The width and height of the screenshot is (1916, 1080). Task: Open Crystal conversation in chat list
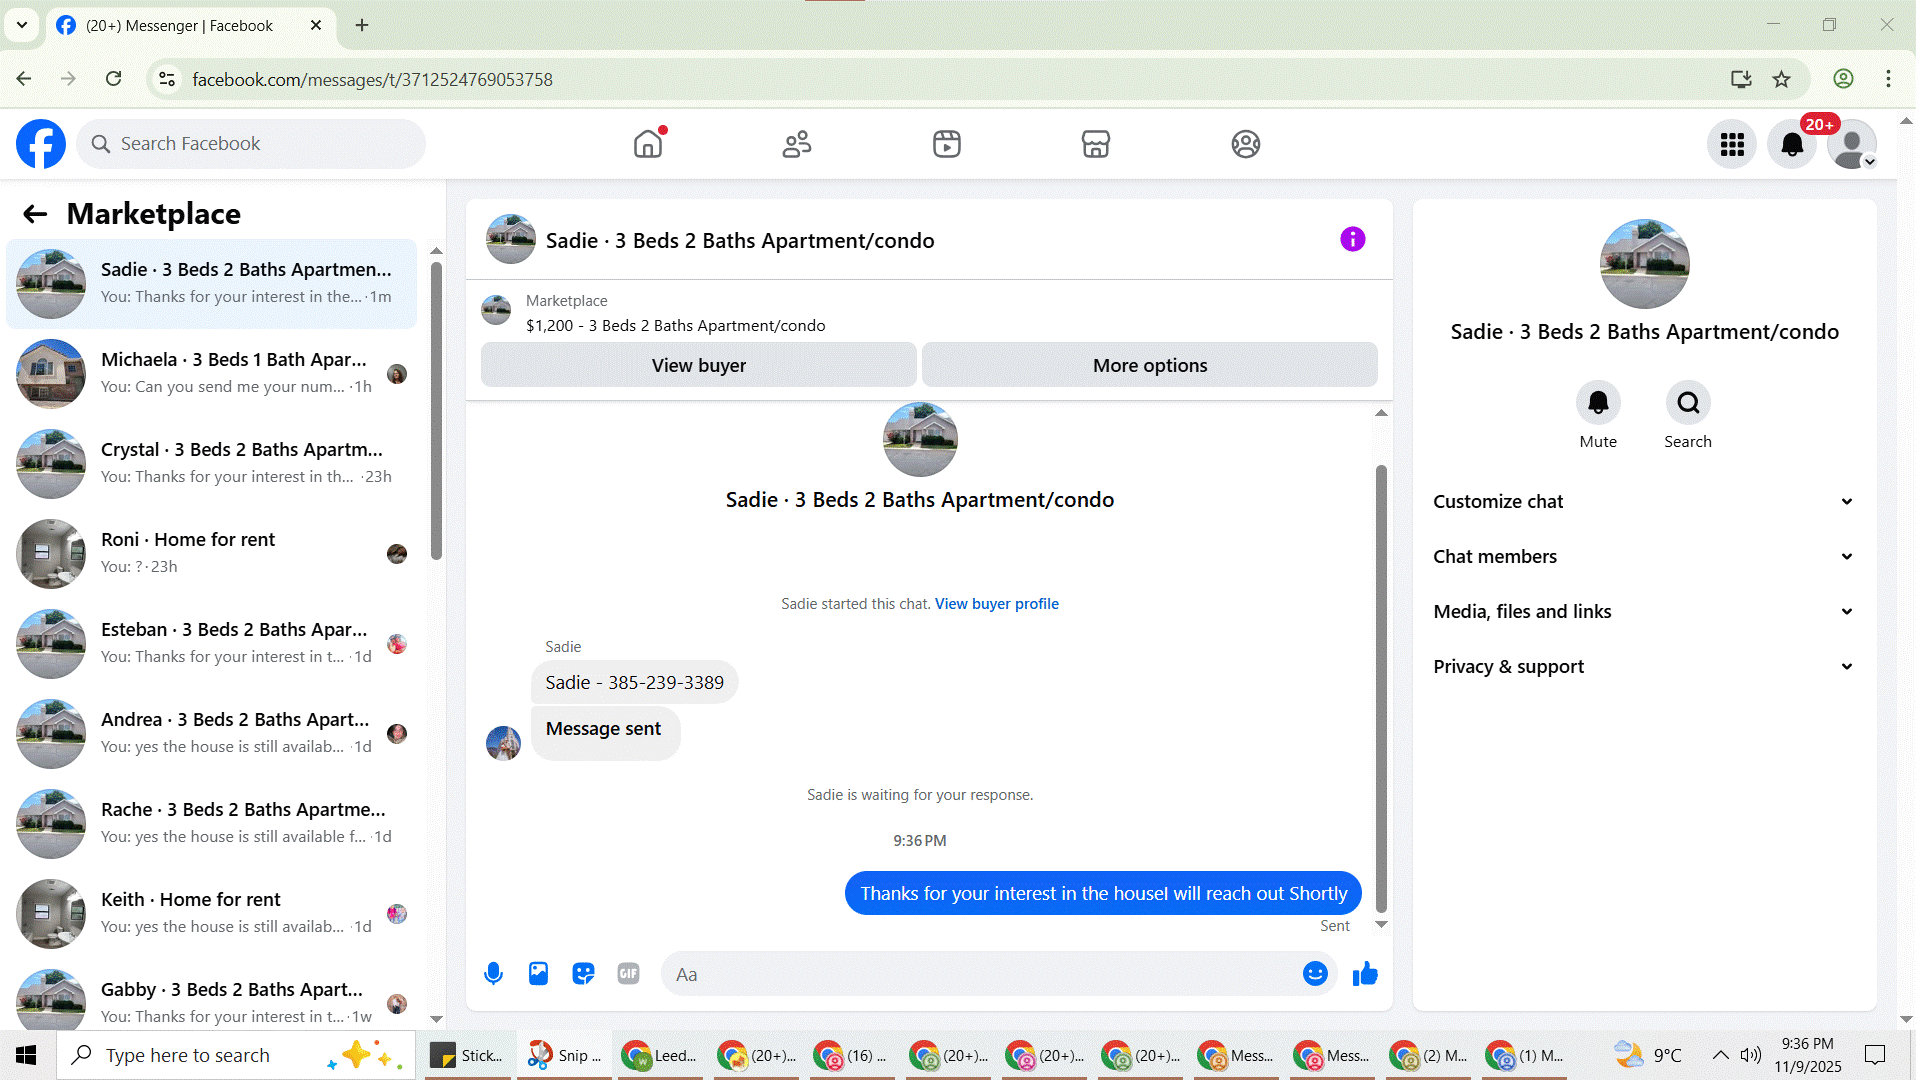tap(212, 464)
